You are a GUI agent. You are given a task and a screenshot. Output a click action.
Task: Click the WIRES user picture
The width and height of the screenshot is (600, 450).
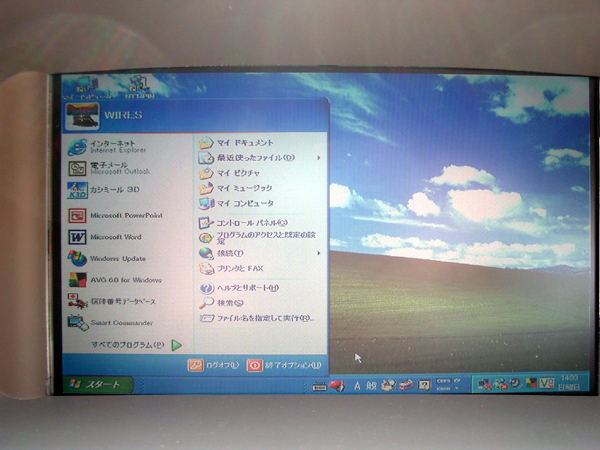(x=82, y=116)
